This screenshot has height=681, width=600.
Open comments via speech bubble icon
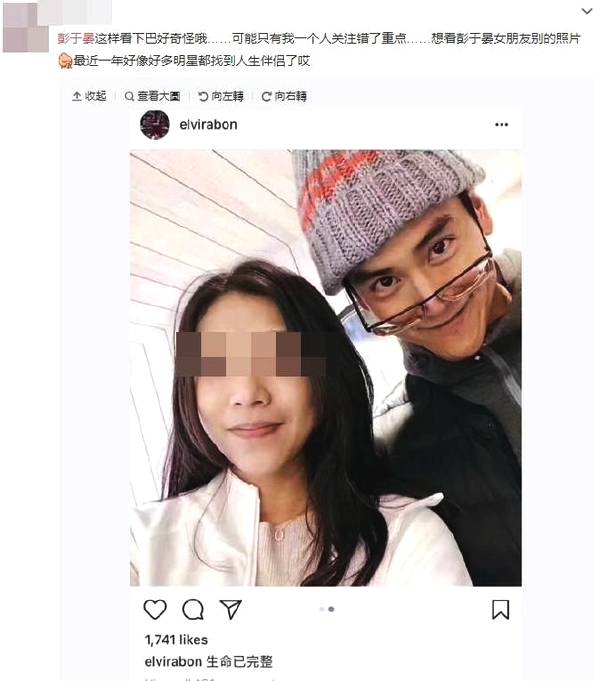[x=193, y=609]
